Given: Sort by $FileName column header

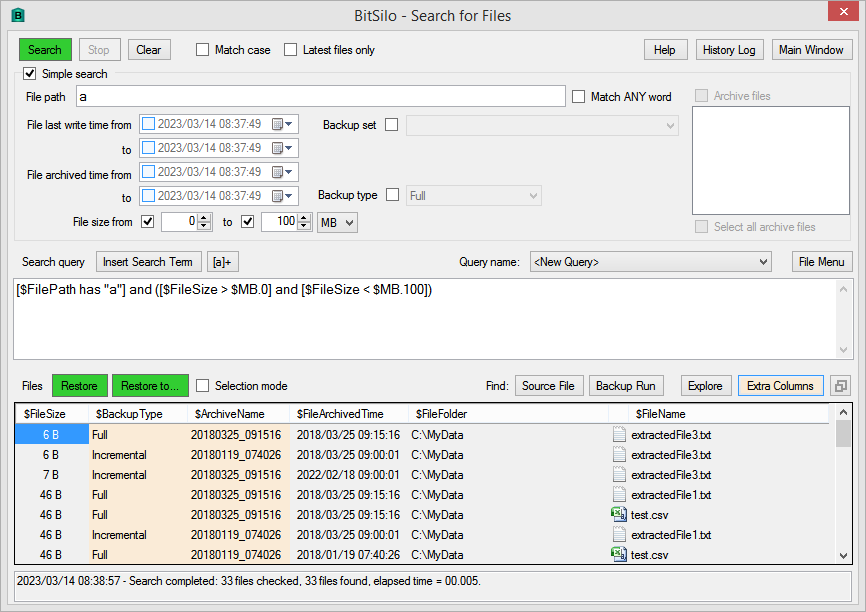Looking at the screenshot, I should (x=728, y=414).
